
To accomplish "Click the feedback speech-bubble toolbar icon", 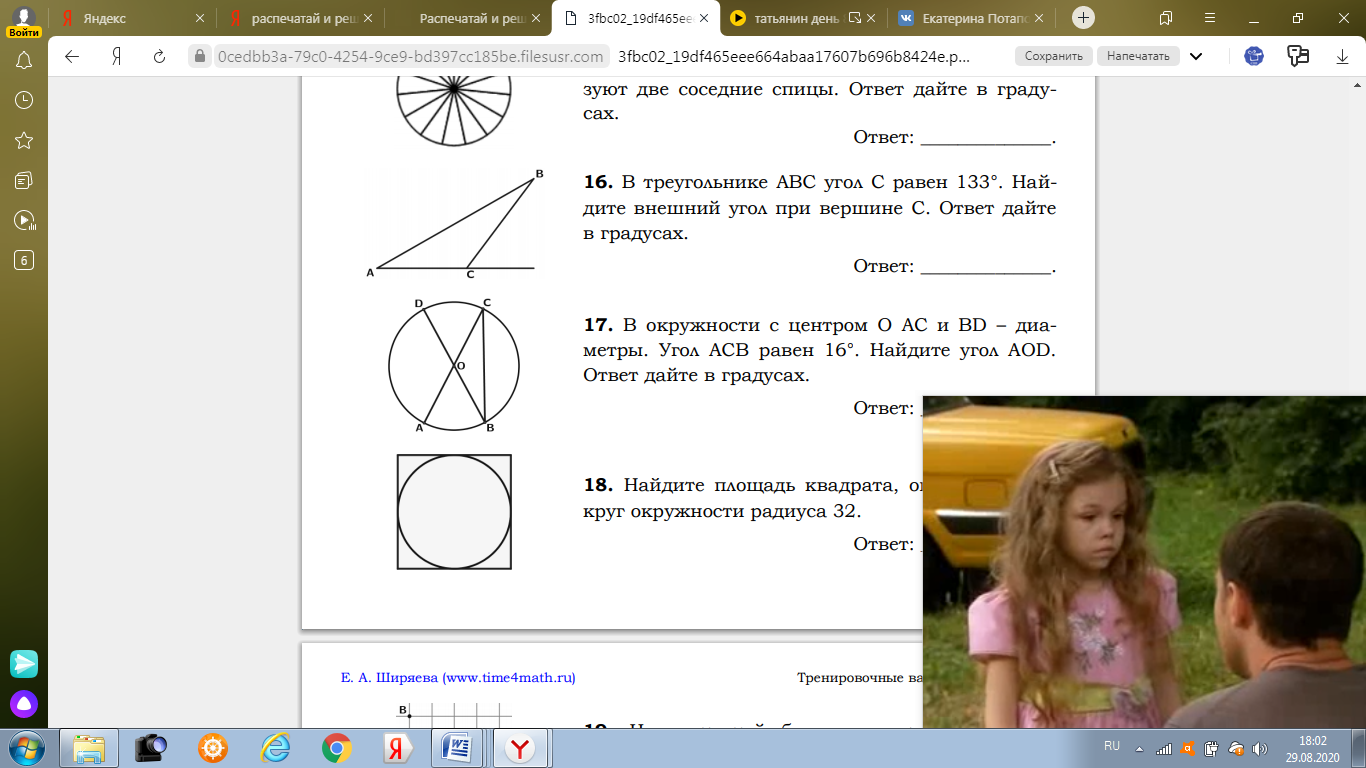I will pyautogui.click(x=1298, y=56).
